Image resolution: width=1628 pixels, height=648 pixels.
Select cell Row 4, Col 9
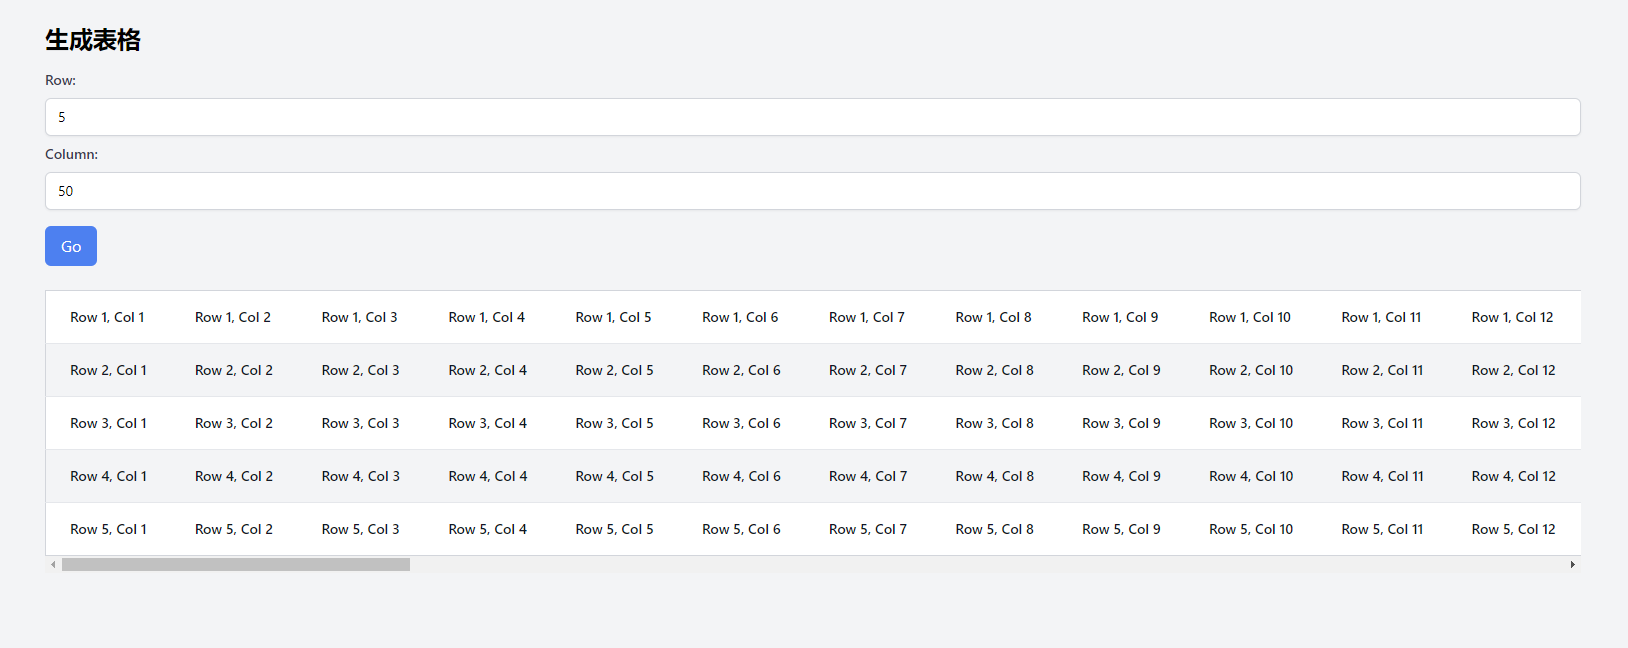(1121, 476)
